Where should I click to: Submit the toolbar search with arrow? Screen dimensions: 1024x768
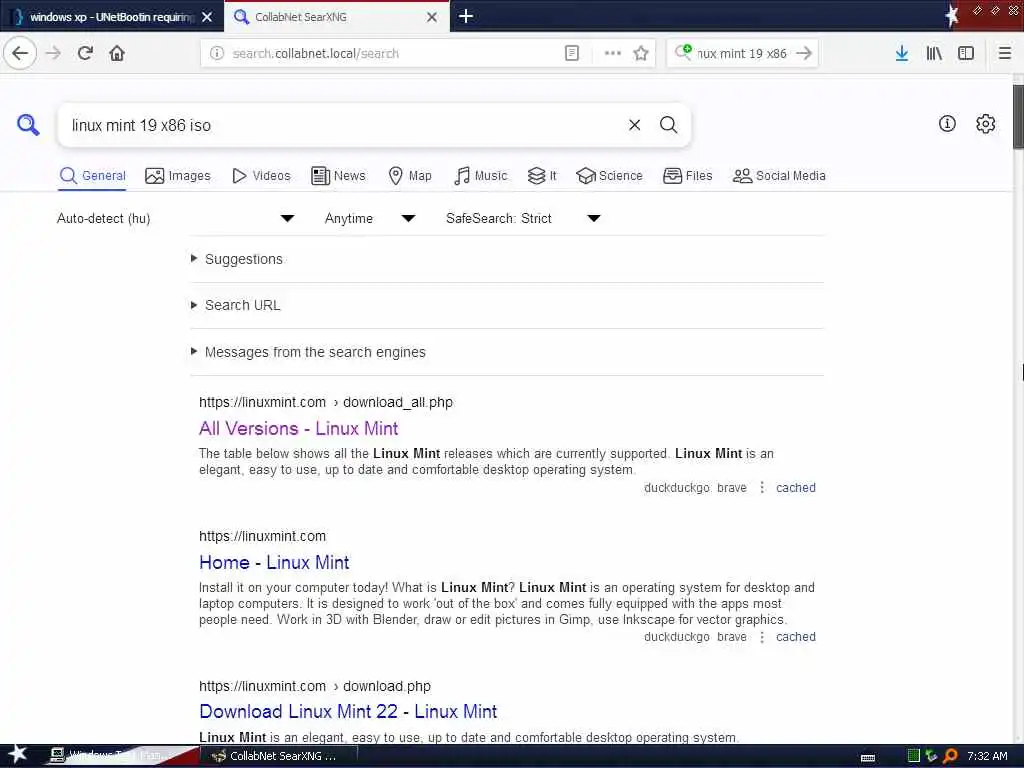coord(804,53)
